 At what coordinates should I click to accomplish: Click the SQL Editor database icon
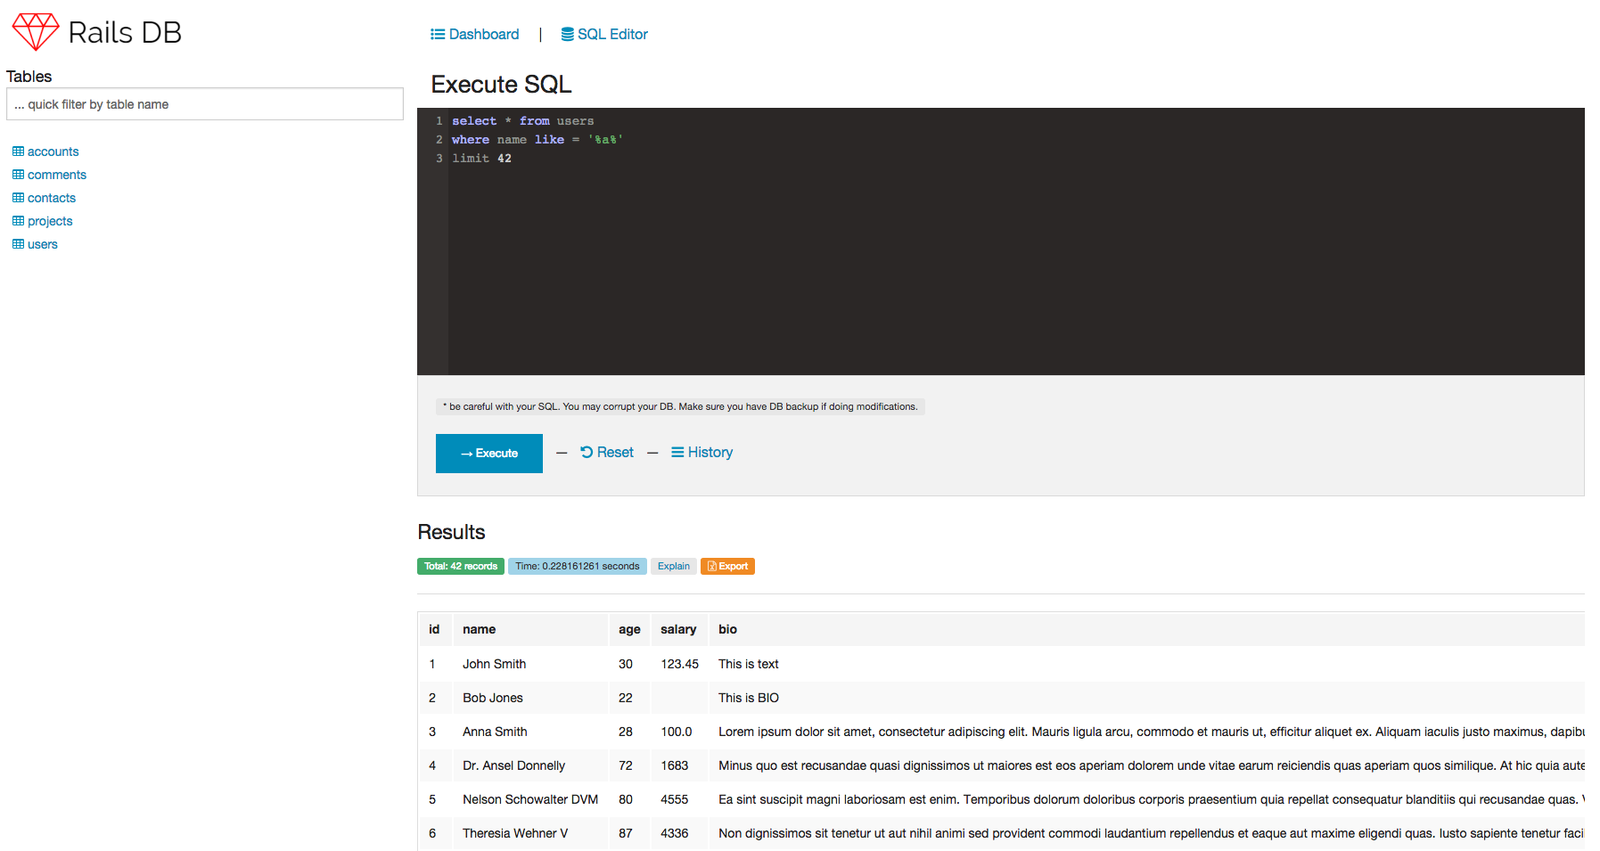pos(567,34)
